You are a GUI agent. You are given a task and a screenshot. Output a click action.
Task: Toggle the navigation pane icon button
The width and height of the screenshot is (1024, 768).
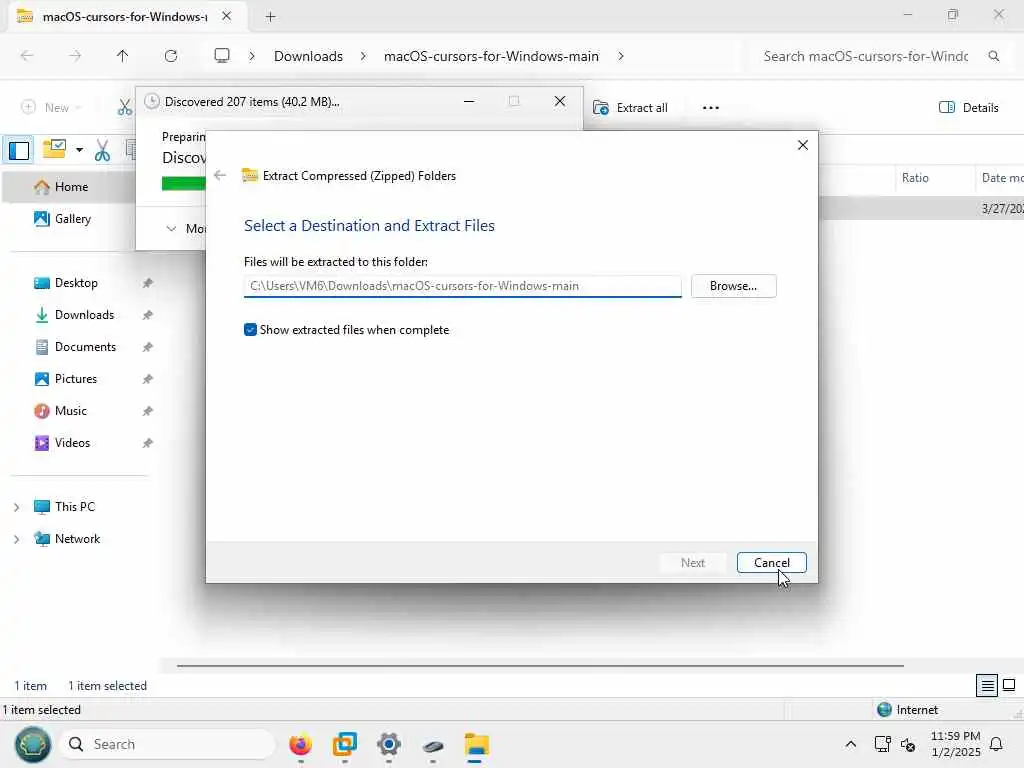click(x=19, y=151)
